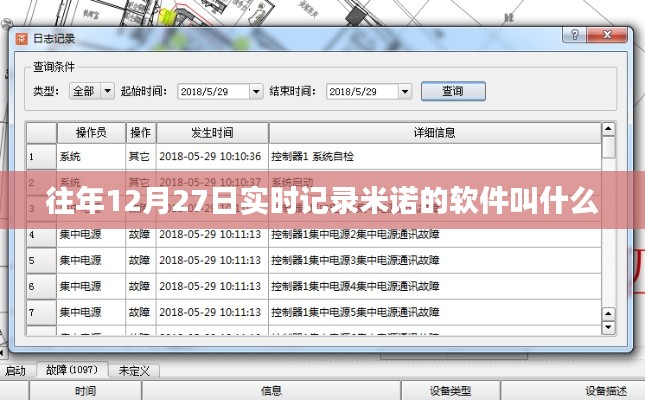Click the 发生时间 column header
This screenshot has width=645, height=400.
point(211,133)
